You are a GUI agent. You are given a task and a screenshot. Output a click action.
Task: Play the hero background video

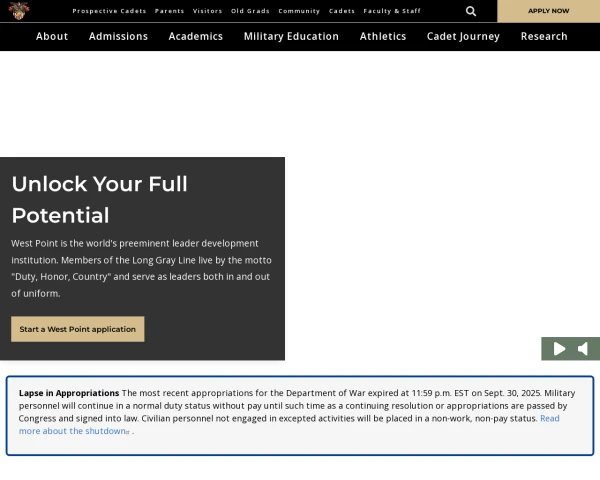click(559, 348)
